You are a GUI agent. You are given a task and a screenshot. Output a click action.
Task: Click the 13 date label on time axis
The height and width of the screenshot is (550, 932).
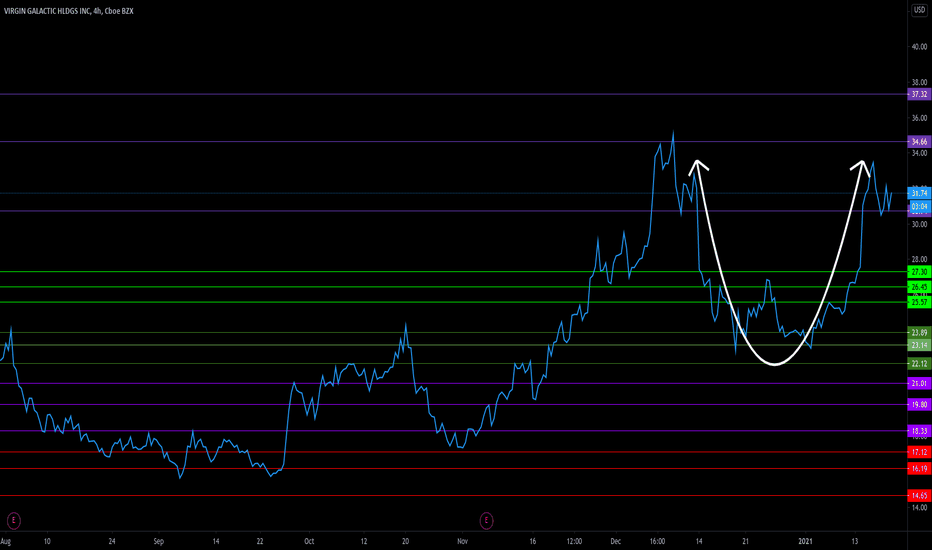[854, 541]
